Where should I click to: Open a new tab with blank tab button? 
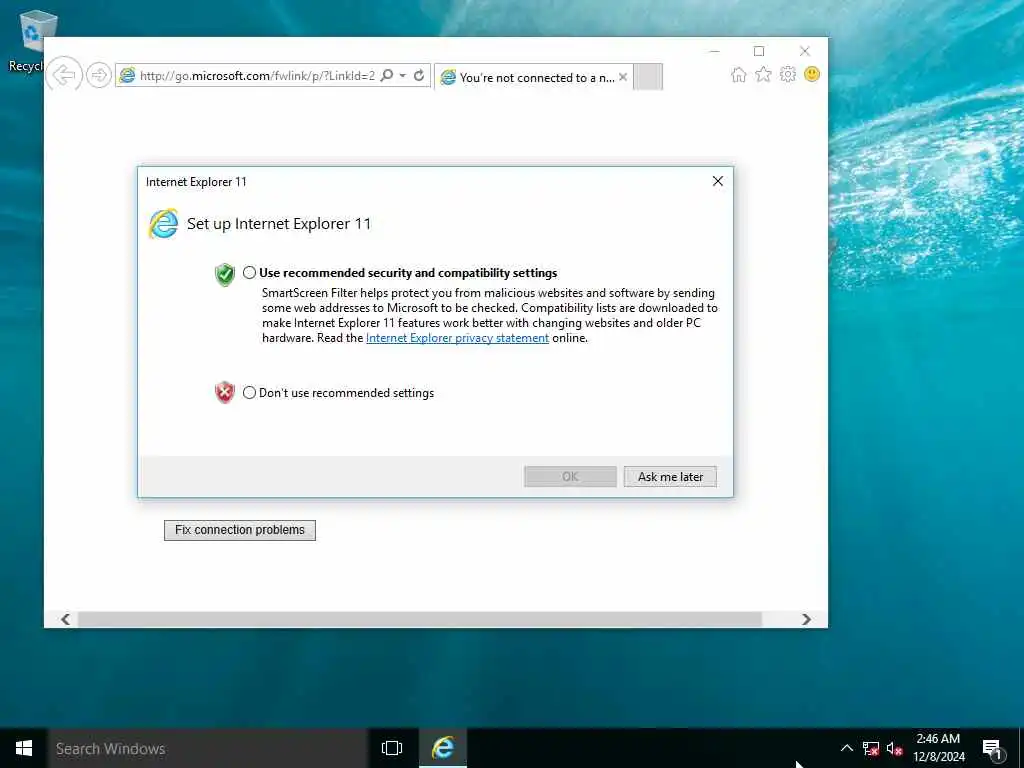coord(648,76)
